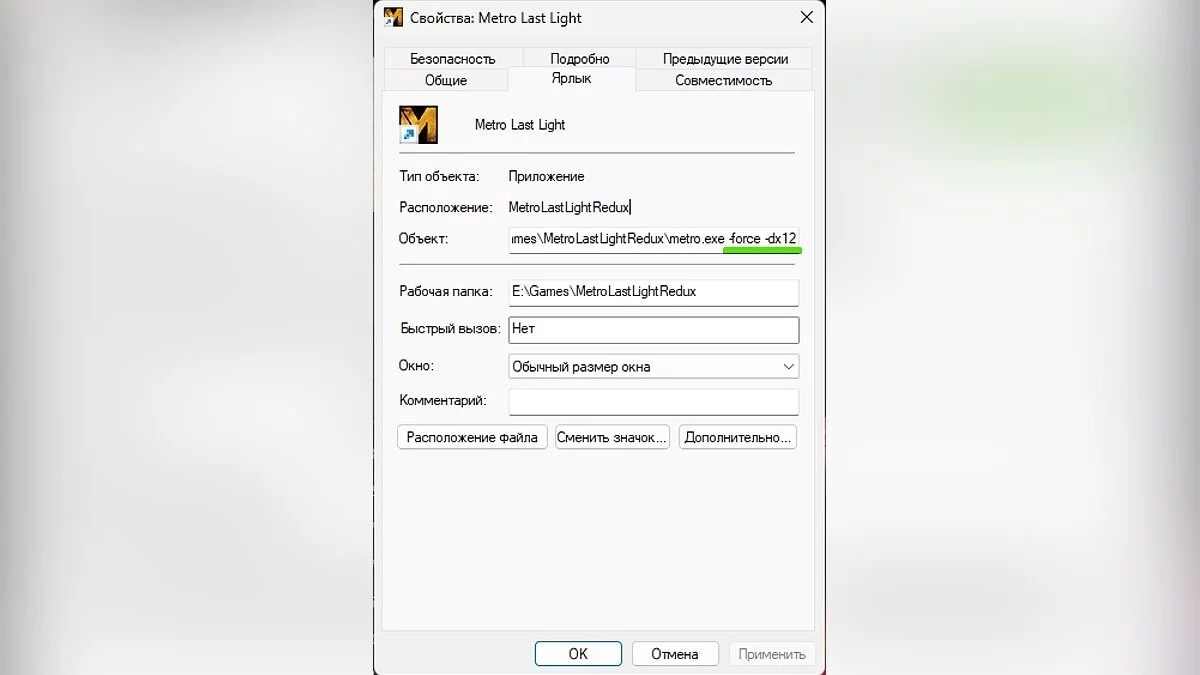Click the Сменить значок button
Image resolution: width=1200 pixels, height=675 pixels.
612,437
